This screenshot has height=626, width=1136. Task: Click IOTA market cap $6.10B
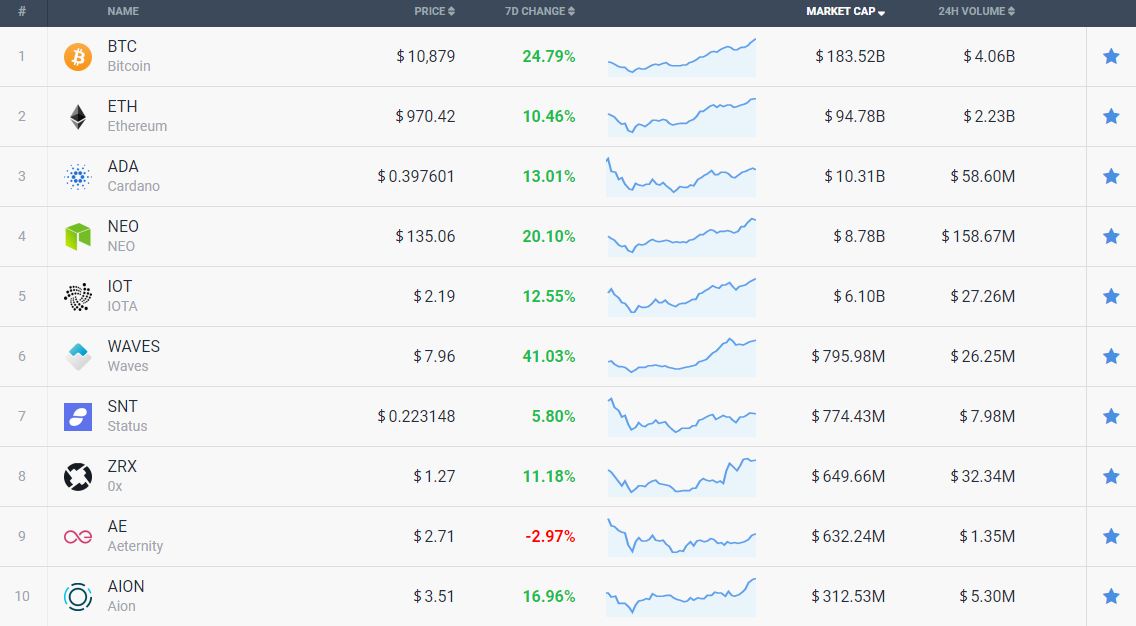[859, 296]
